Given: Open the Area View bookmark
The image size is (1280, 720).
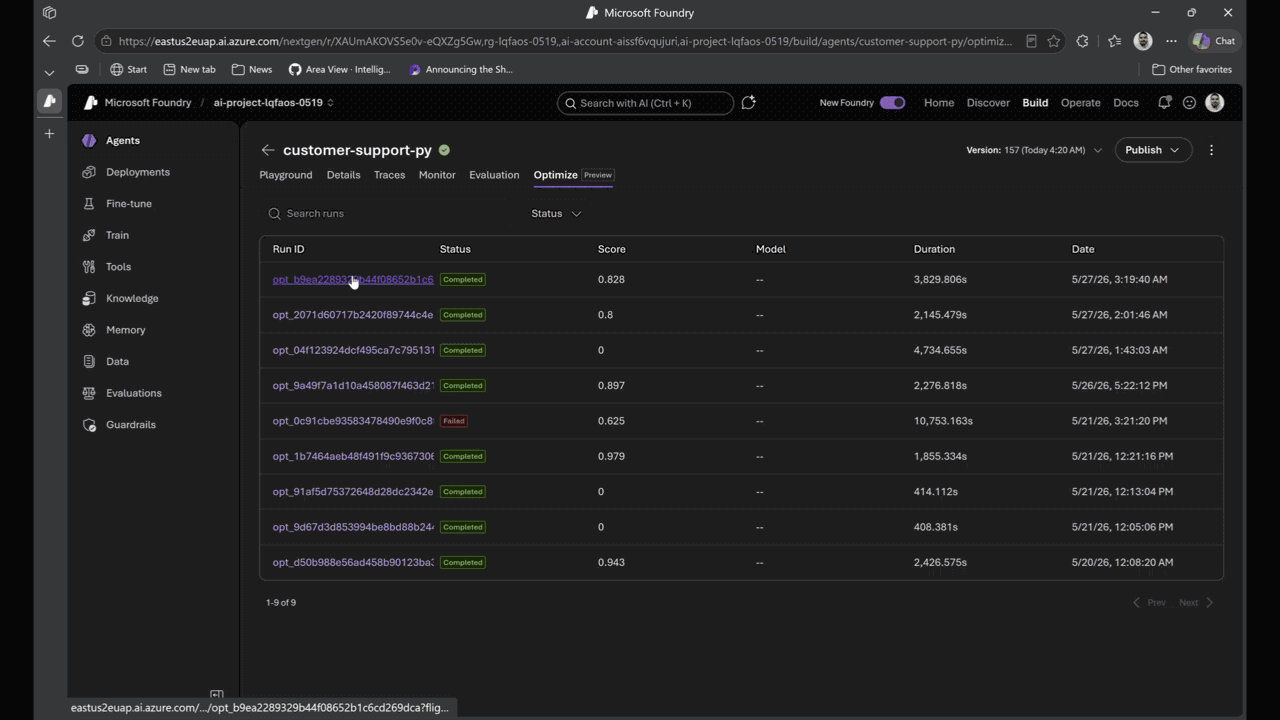Looking at the screenshot, I should tap(340, 70).
